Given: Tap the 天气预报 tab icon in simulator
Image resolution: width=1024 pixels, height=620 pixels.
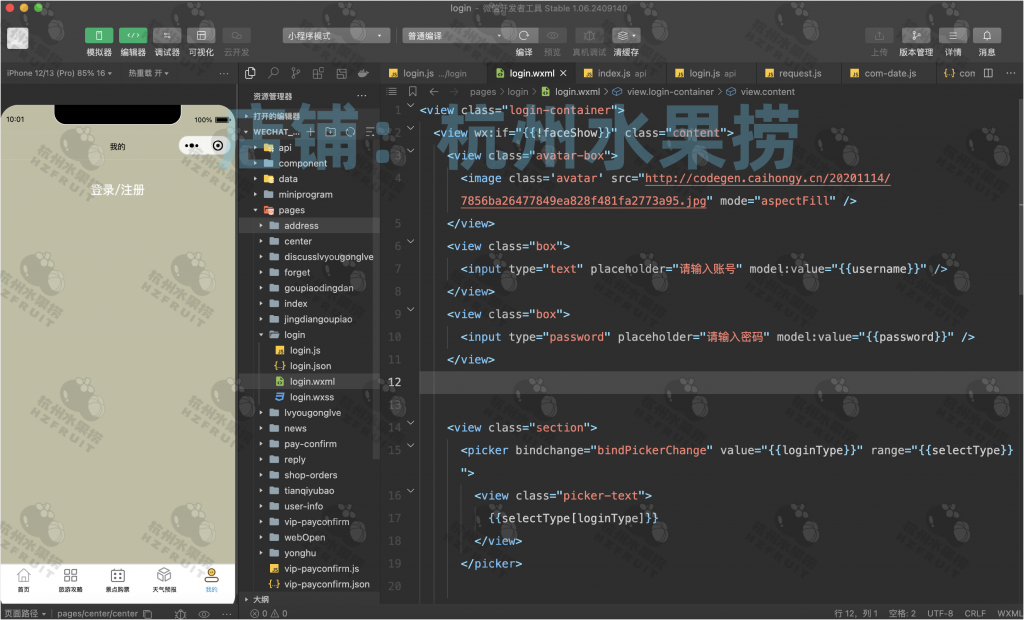Looking at the screenshot, I should pyautogui.click(x=164, y=576).
